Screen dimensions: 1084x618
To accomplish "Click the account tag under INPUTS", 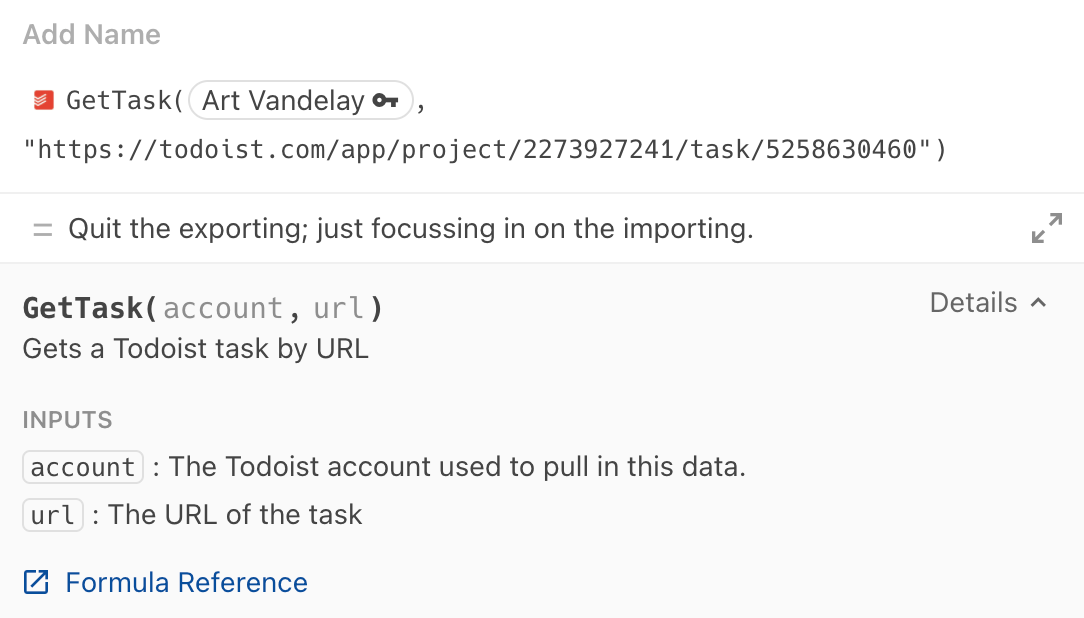I will click(83, 467).
